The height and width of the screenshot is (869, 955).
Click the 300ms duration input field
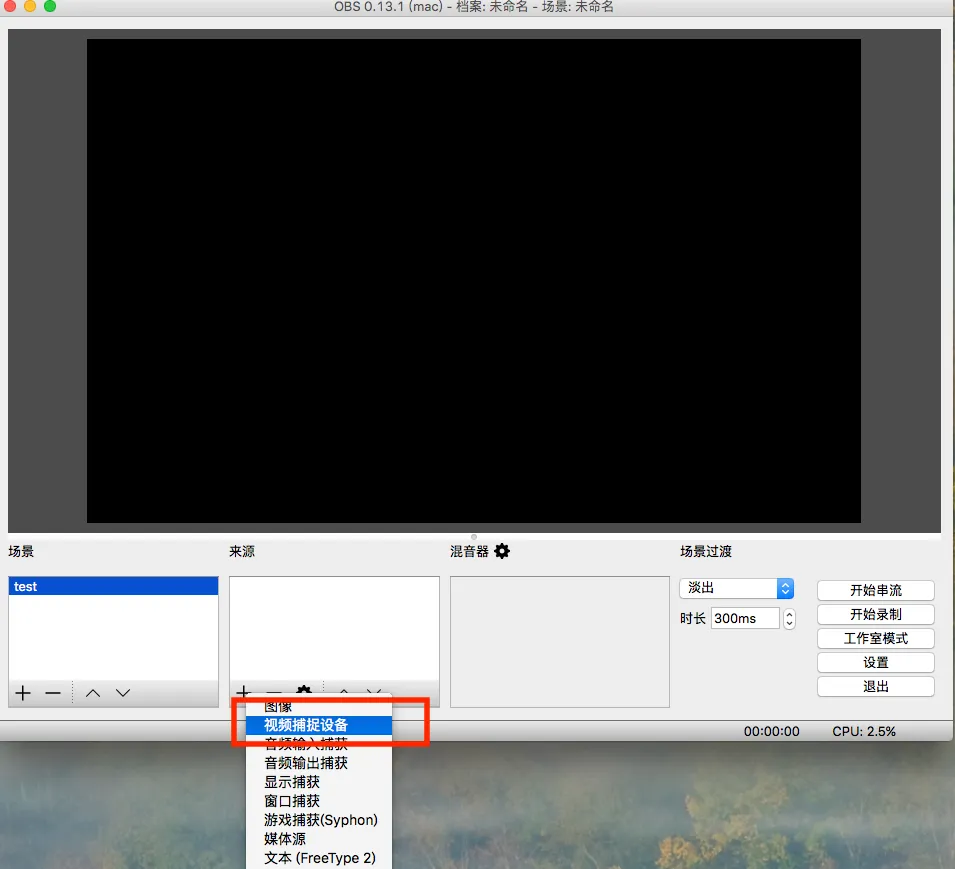tap(745, 618)
